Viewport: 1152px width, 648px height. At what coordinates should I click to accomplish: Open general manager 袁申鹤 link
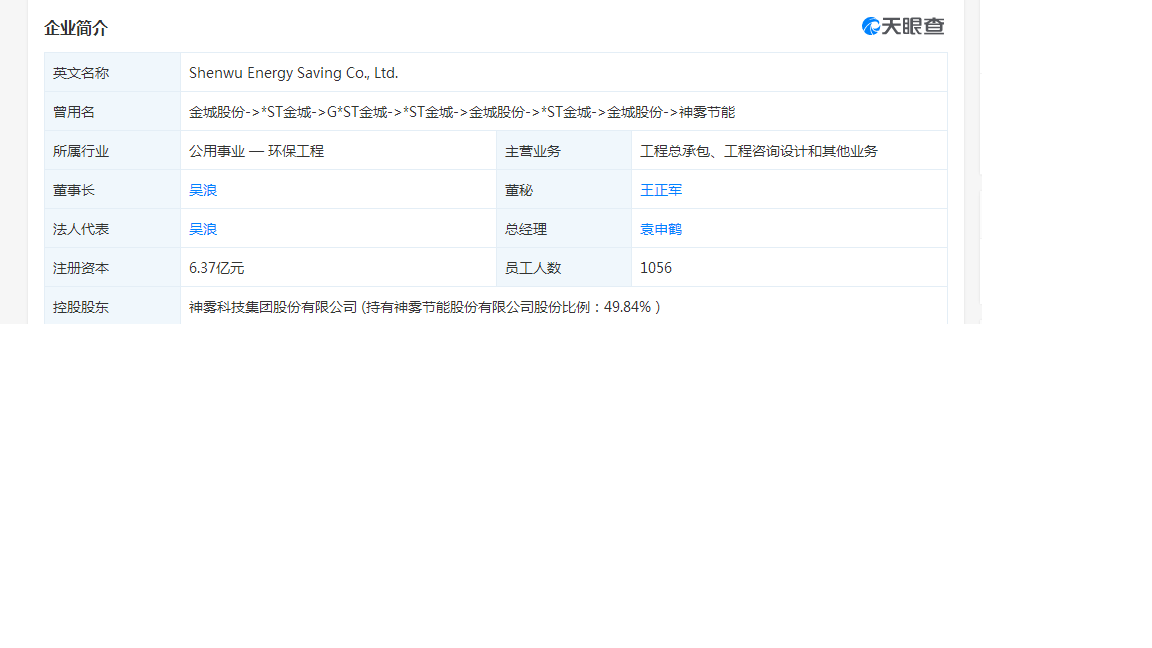(661, 229)
